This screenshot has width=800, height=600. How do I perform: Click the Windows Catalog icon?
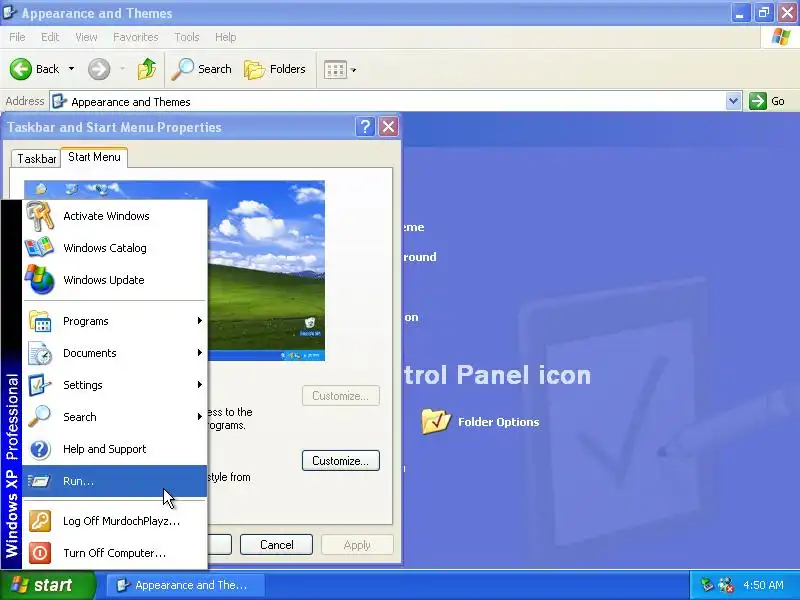pyautogui.click(x=39, y=248)
